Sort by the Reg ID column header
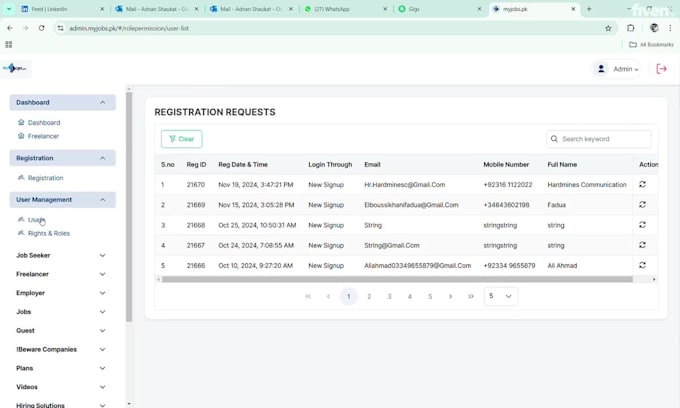 [x=196, y=165]
